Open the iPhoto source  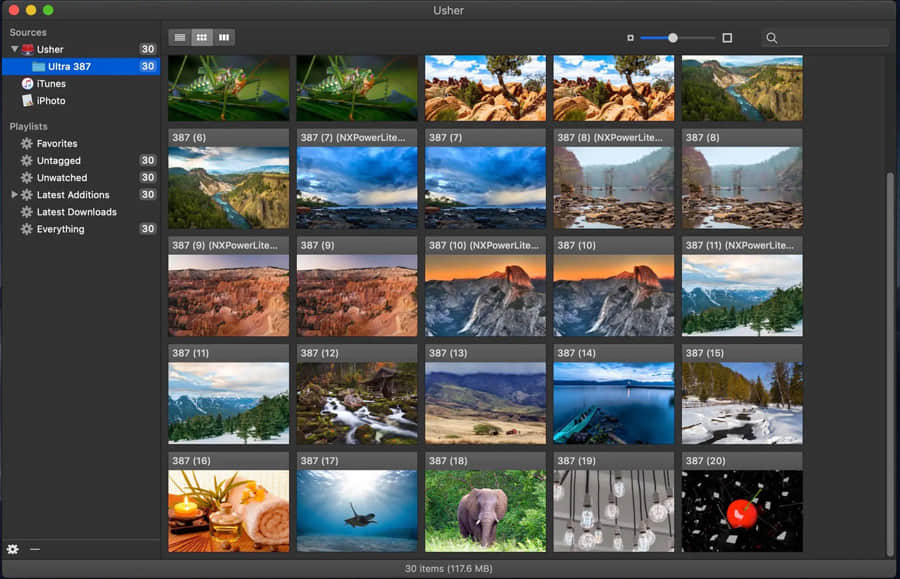click(x=51, y=101)
